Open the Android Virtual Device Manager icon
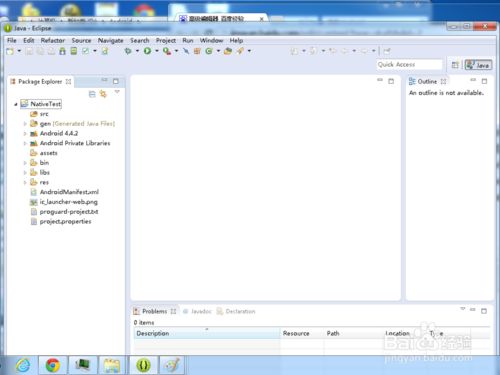Image resolution: width=500 pixels, height=375 pixels. coord(74,51)
